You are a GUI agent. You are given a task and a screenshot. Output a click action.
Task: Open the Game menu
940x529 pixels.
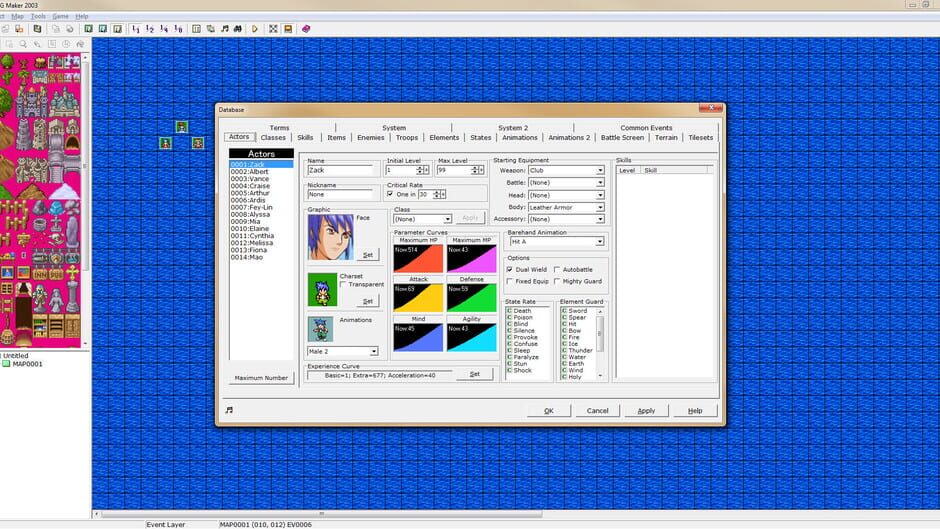(60, 16)
